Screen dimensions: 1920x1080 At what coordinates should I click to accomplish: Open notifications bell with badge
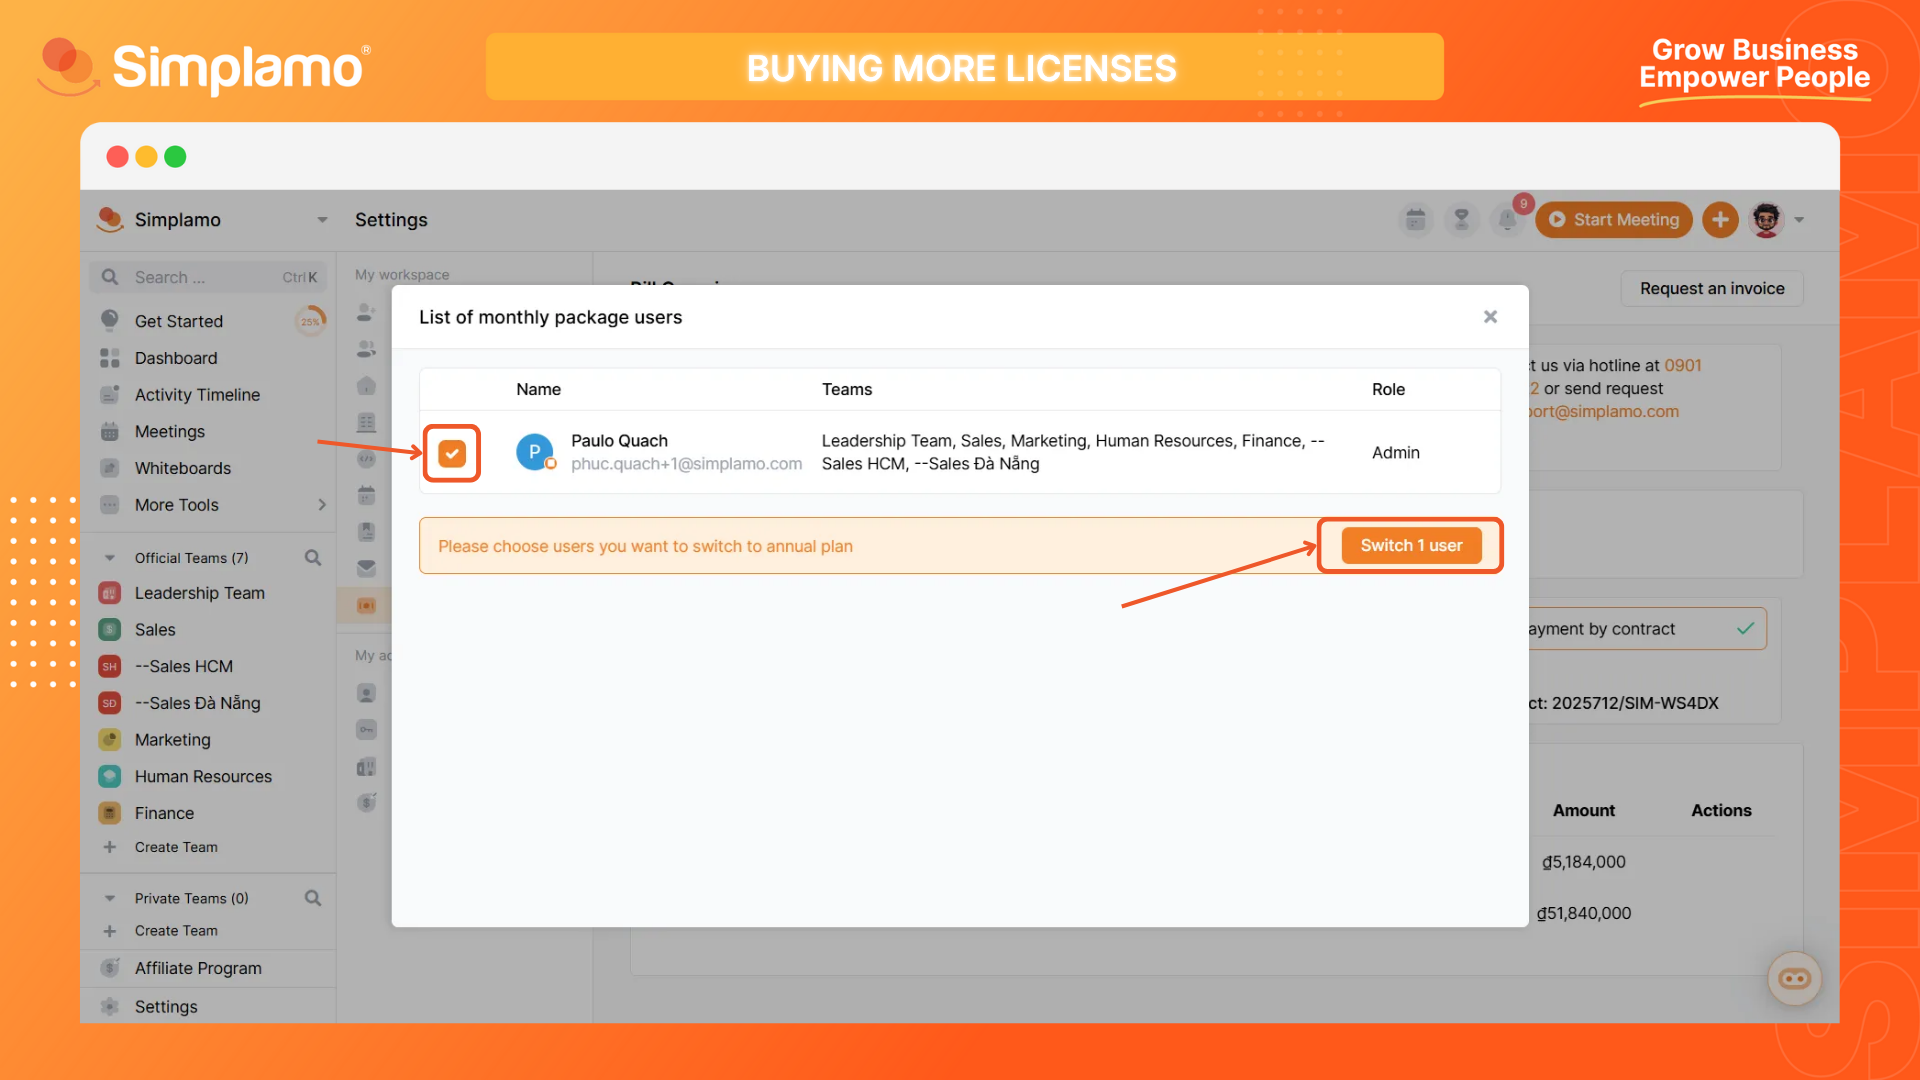pyautogui.click(x=1507, y=220)
